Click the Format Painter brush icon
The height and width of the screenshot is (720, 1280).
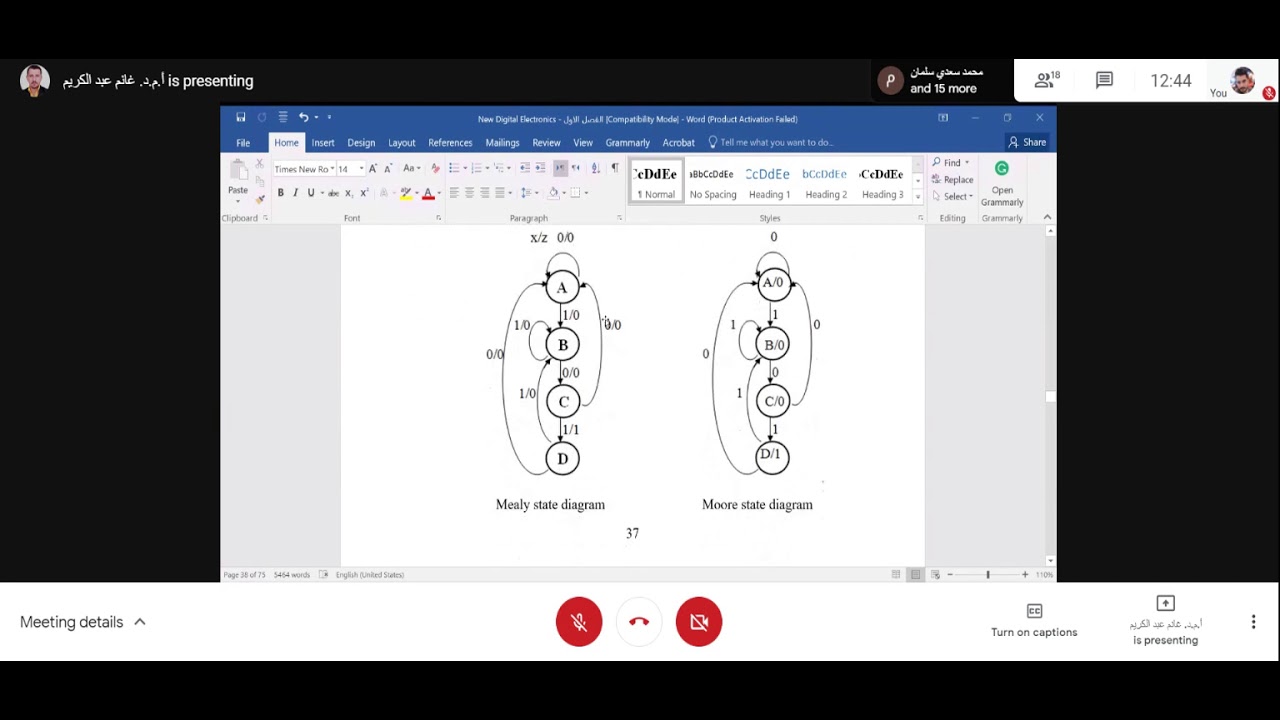tap(260, 198)
